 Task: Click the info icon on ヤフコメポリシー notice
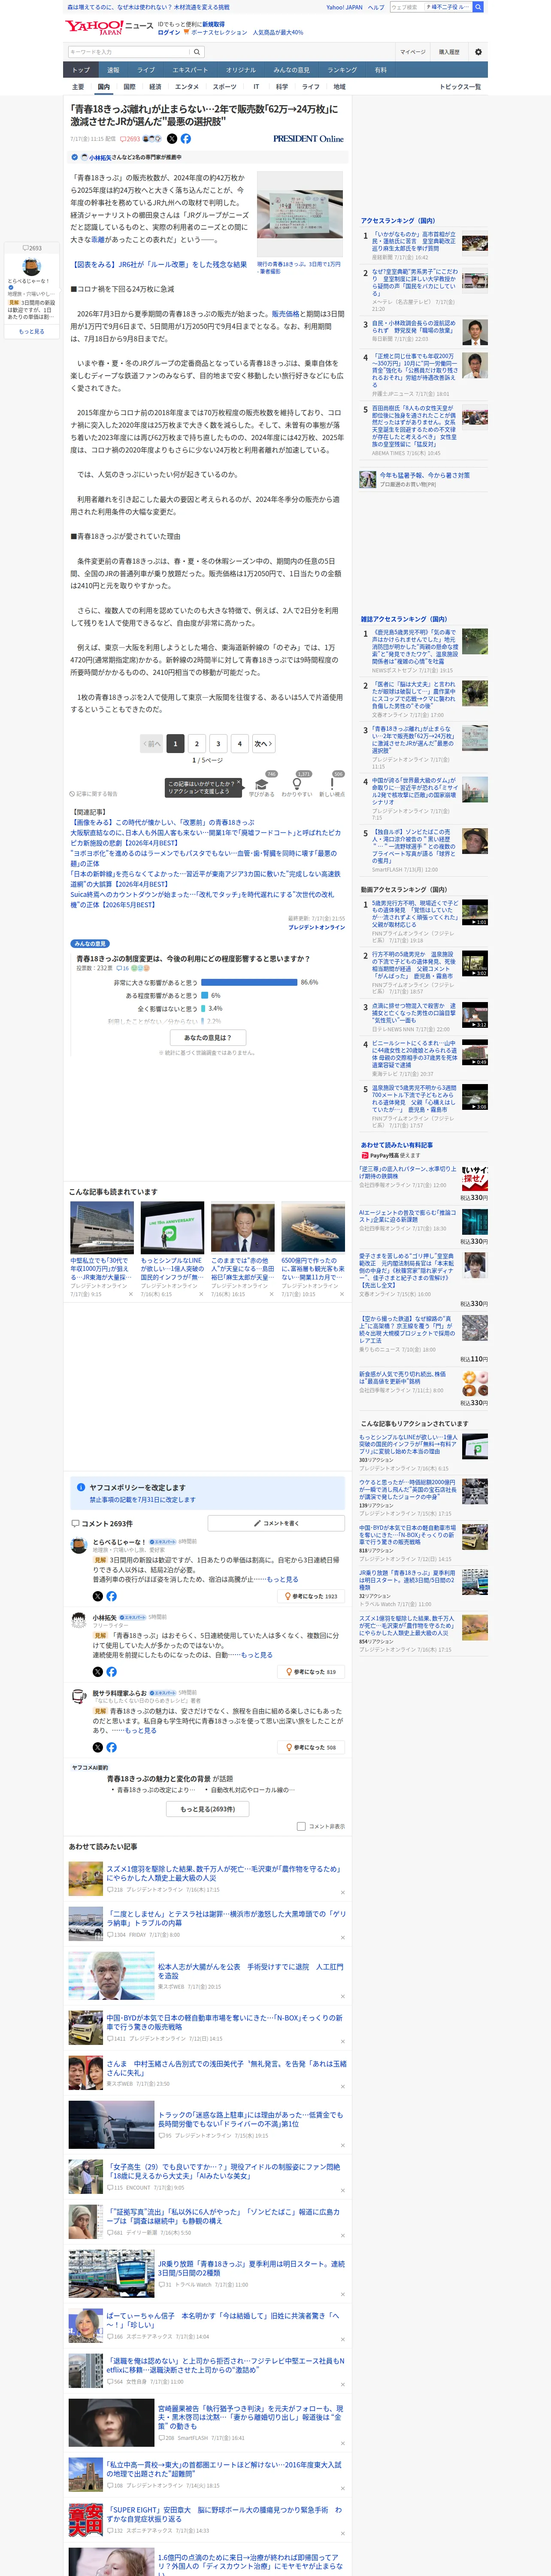81,1487
